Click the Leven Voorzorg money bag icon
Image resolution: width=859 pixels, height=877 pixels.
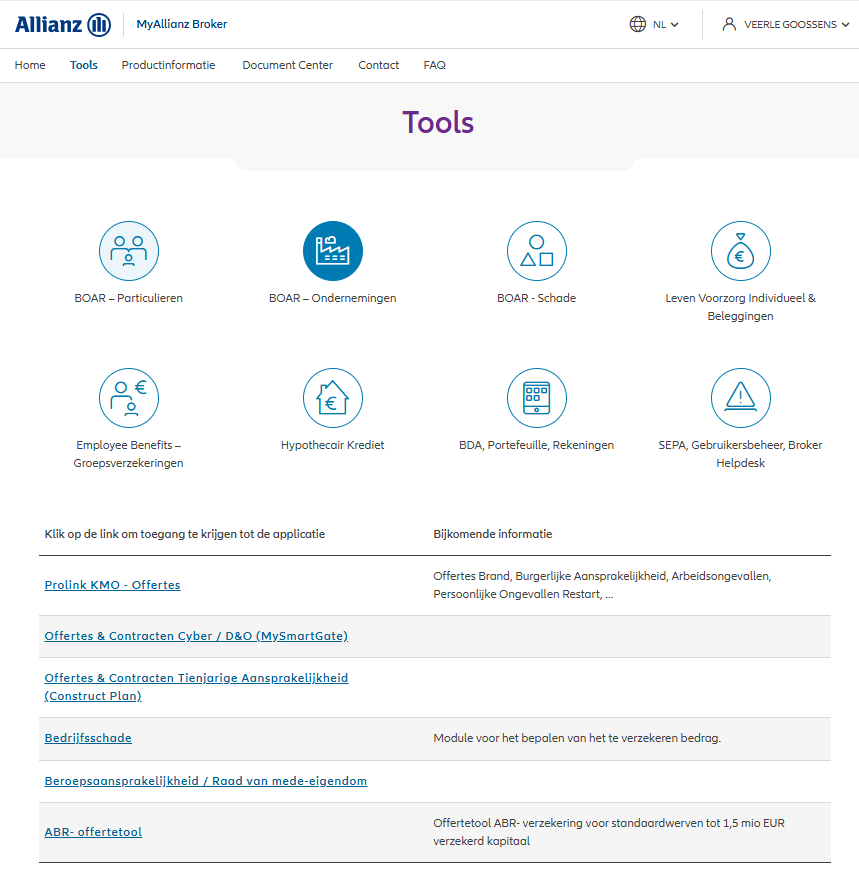[x=740, y=251]
